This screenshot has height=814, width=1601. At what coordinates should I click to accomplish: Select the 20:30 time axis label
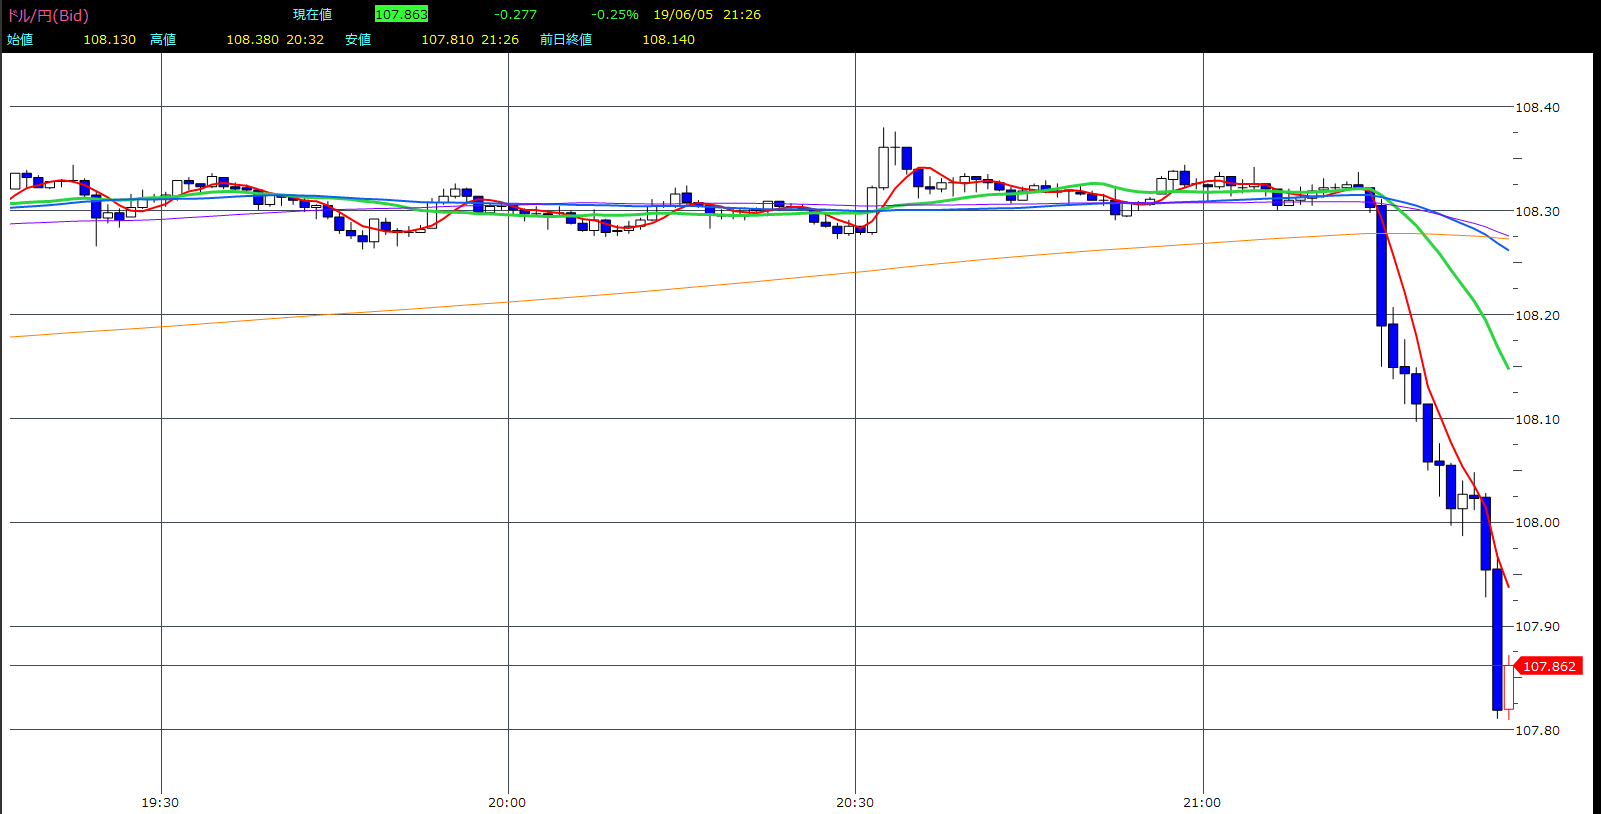tap(855, 802)
